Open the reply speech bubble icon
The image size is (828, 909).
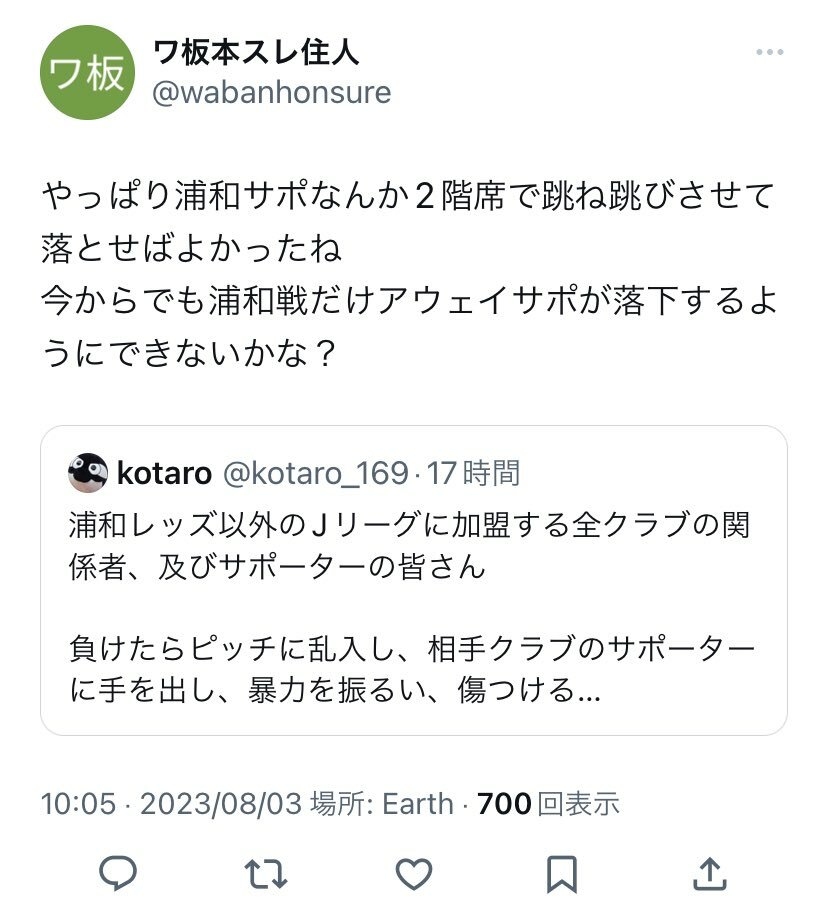118,874
